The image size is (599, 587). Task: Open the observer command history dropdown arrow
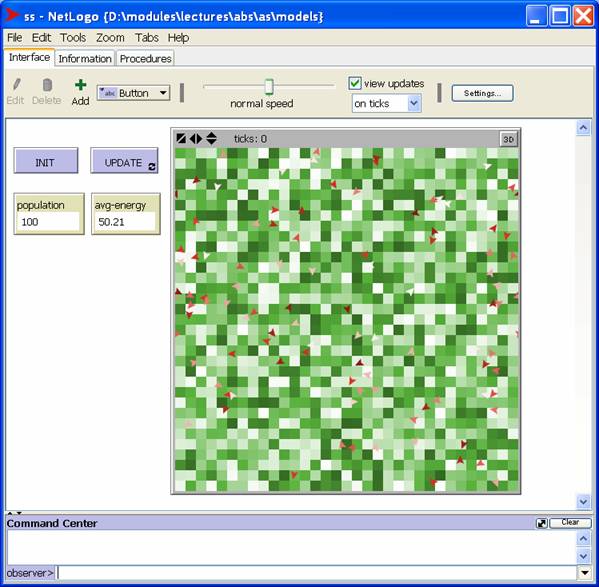coord(584,572)
